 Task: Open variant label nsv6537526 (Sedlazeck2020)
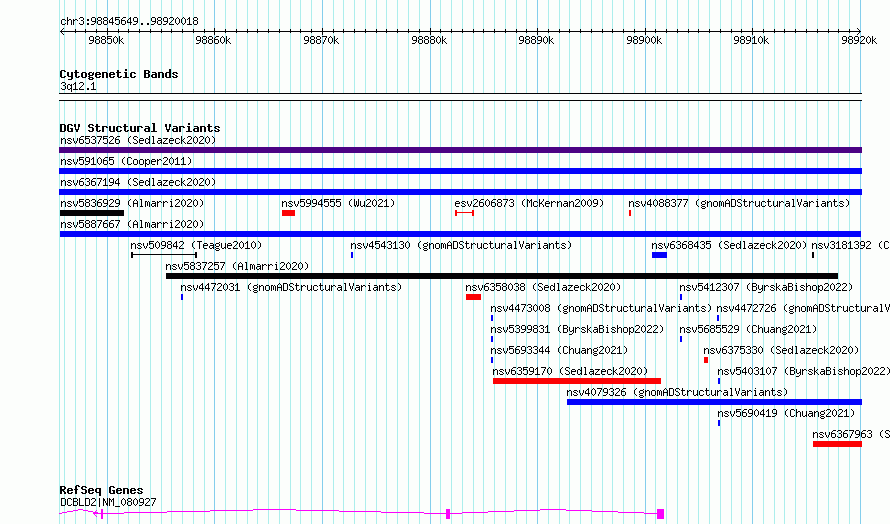tap(138, 140)
